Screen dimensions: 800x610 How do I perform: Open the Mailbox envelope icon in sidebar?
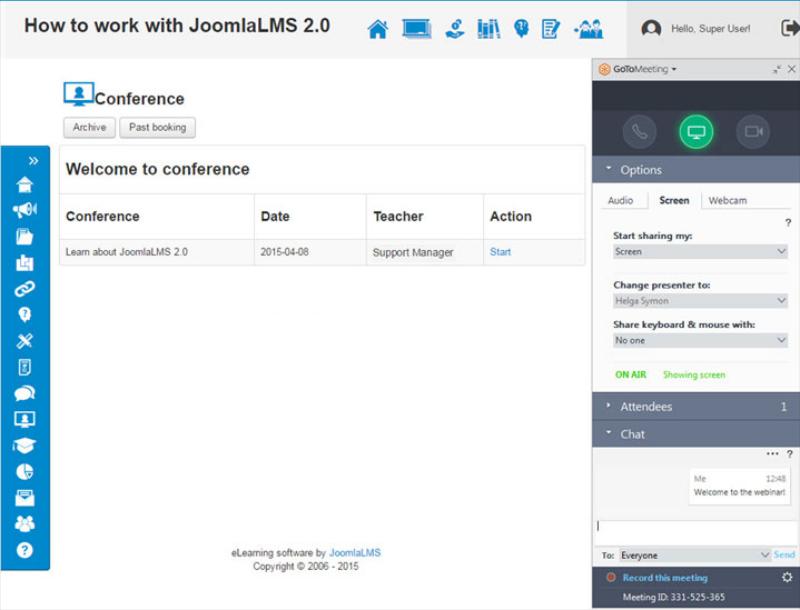point(24,498)
